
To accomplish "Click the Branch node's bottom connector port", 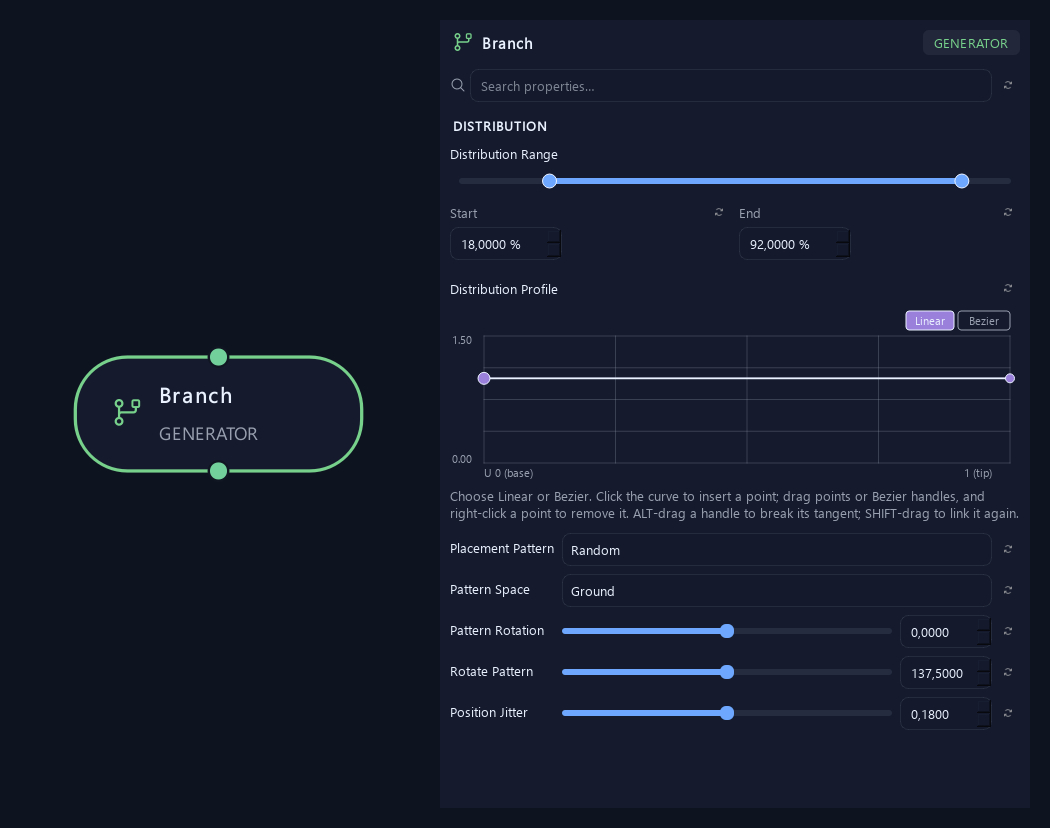I will coord(218,471).
